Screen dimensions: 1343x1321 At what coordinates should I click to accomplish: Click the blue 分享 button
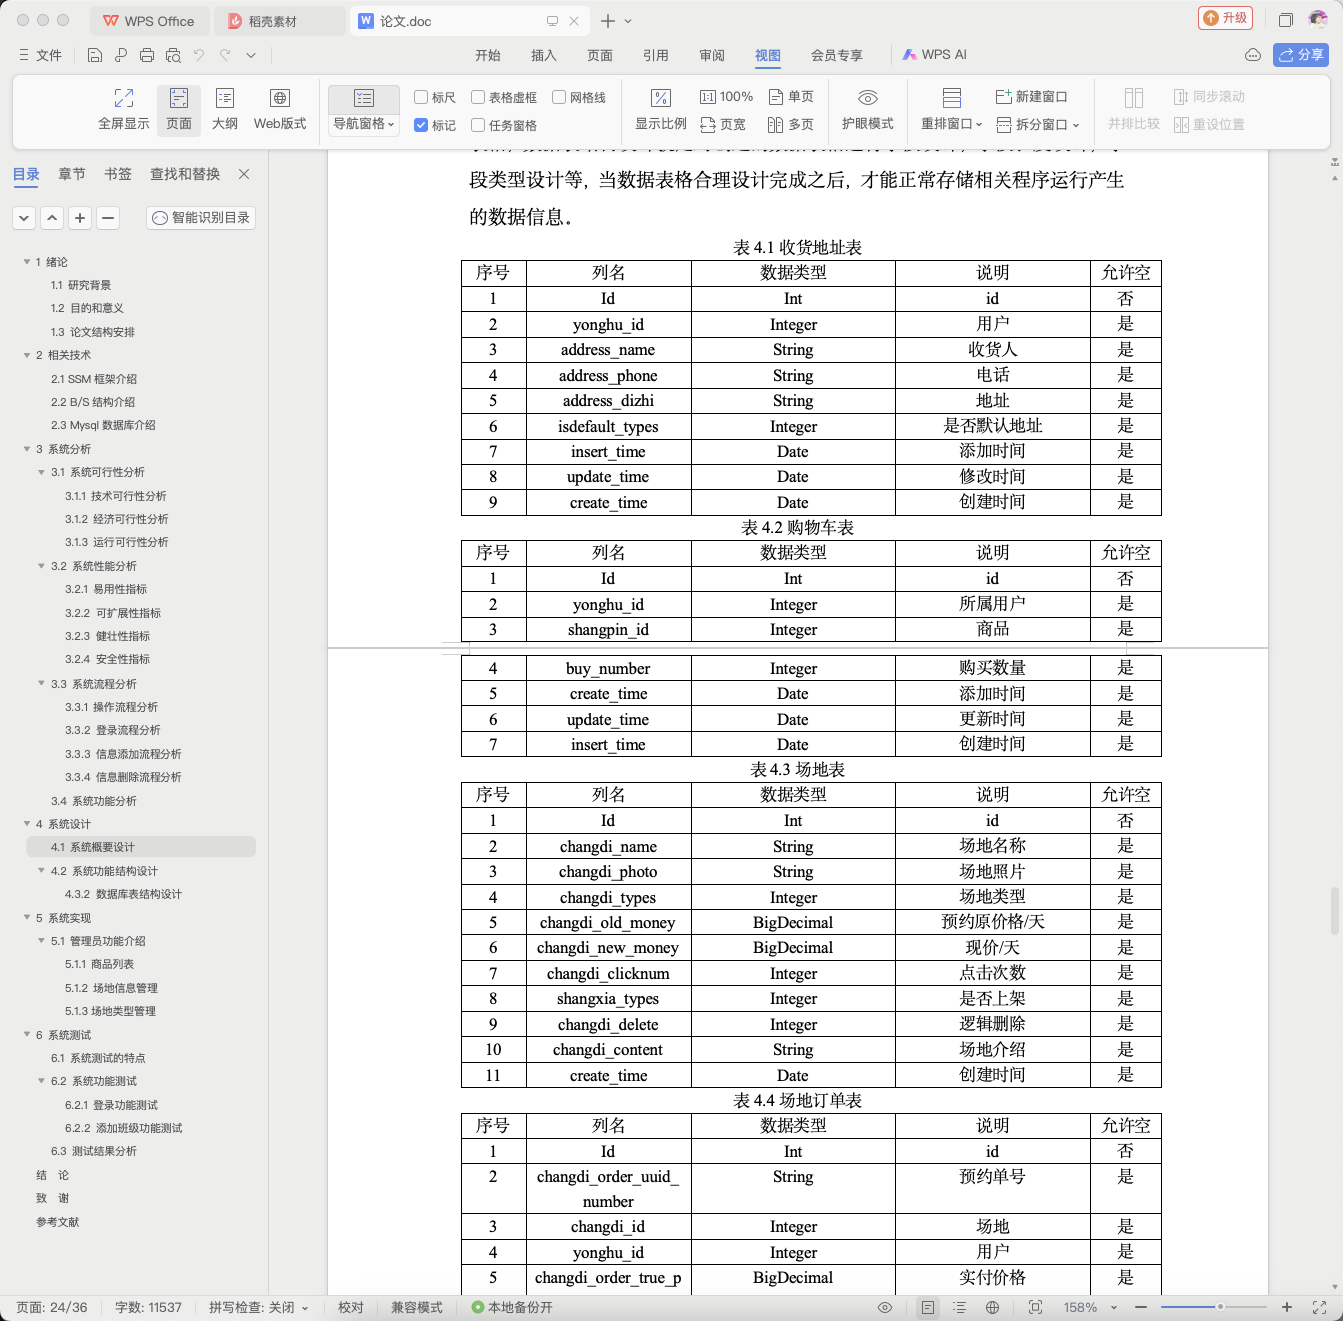1301,55
